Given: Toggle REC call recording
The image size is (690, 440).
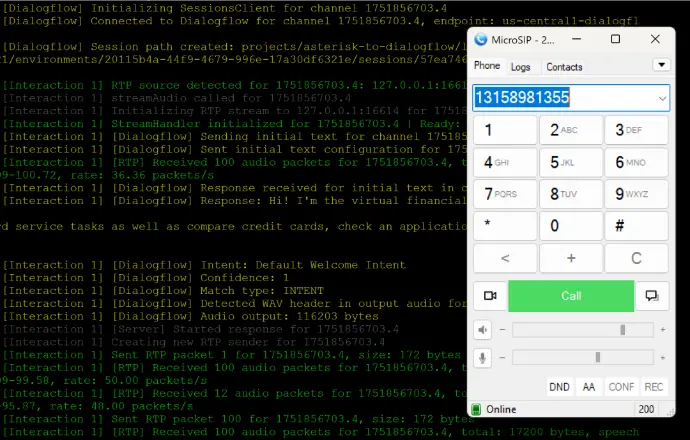Looking at the screenshot, I should tap(654, 387).
